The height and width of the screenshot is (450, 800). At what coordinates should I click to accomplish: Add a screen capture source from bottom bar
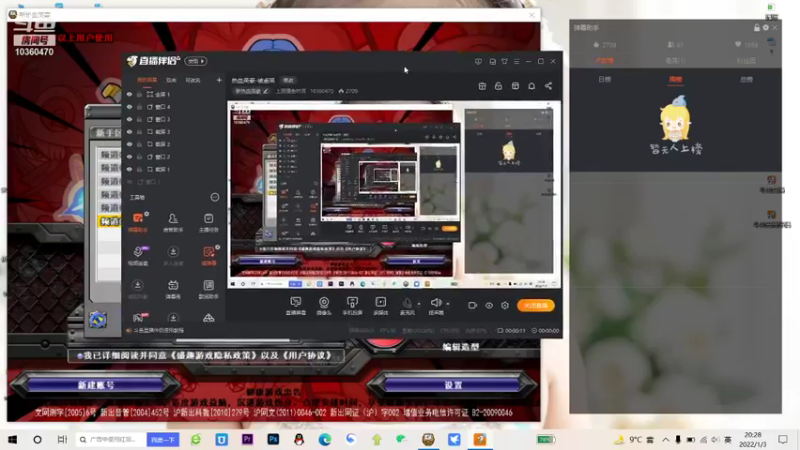point(295,306)
